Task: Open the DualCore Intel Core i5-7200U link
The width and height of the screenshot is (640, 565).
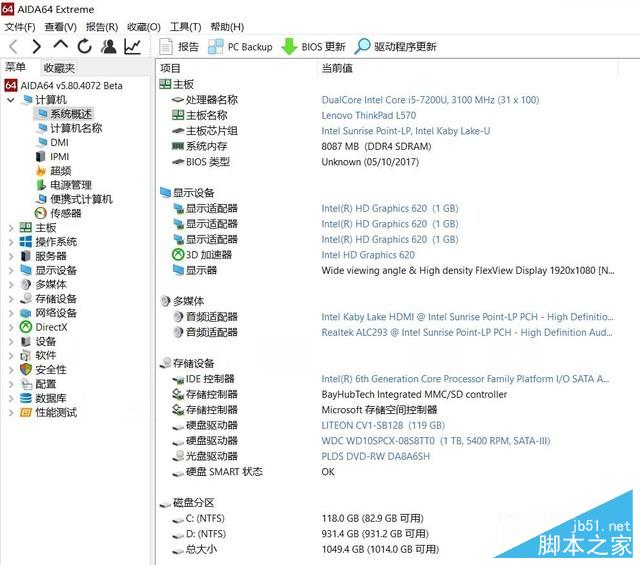Action: 430,100
